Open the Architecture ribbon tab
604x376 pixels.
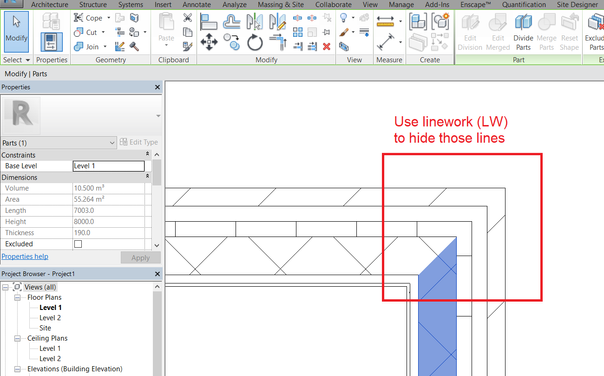(x=50, y=5)
